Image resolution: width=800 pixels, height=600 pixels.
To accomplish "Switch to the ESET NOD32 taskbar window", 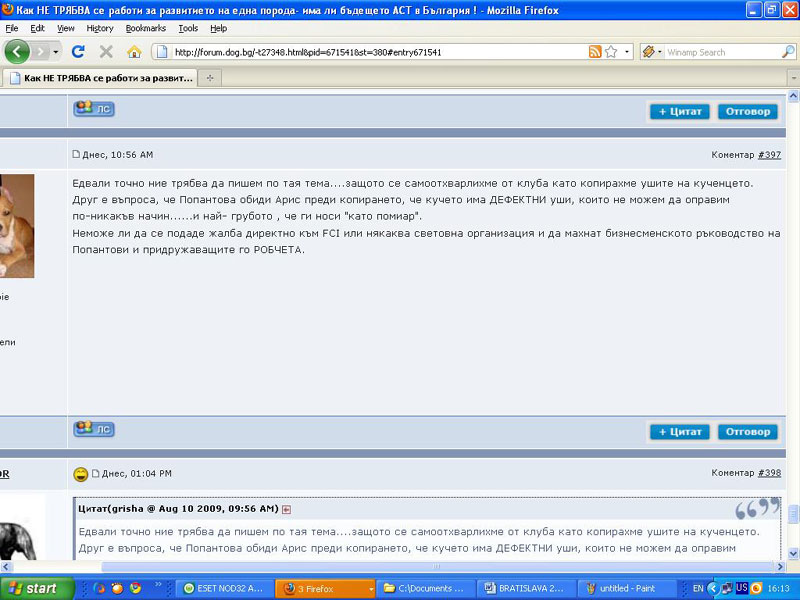I will click(223, 588).
